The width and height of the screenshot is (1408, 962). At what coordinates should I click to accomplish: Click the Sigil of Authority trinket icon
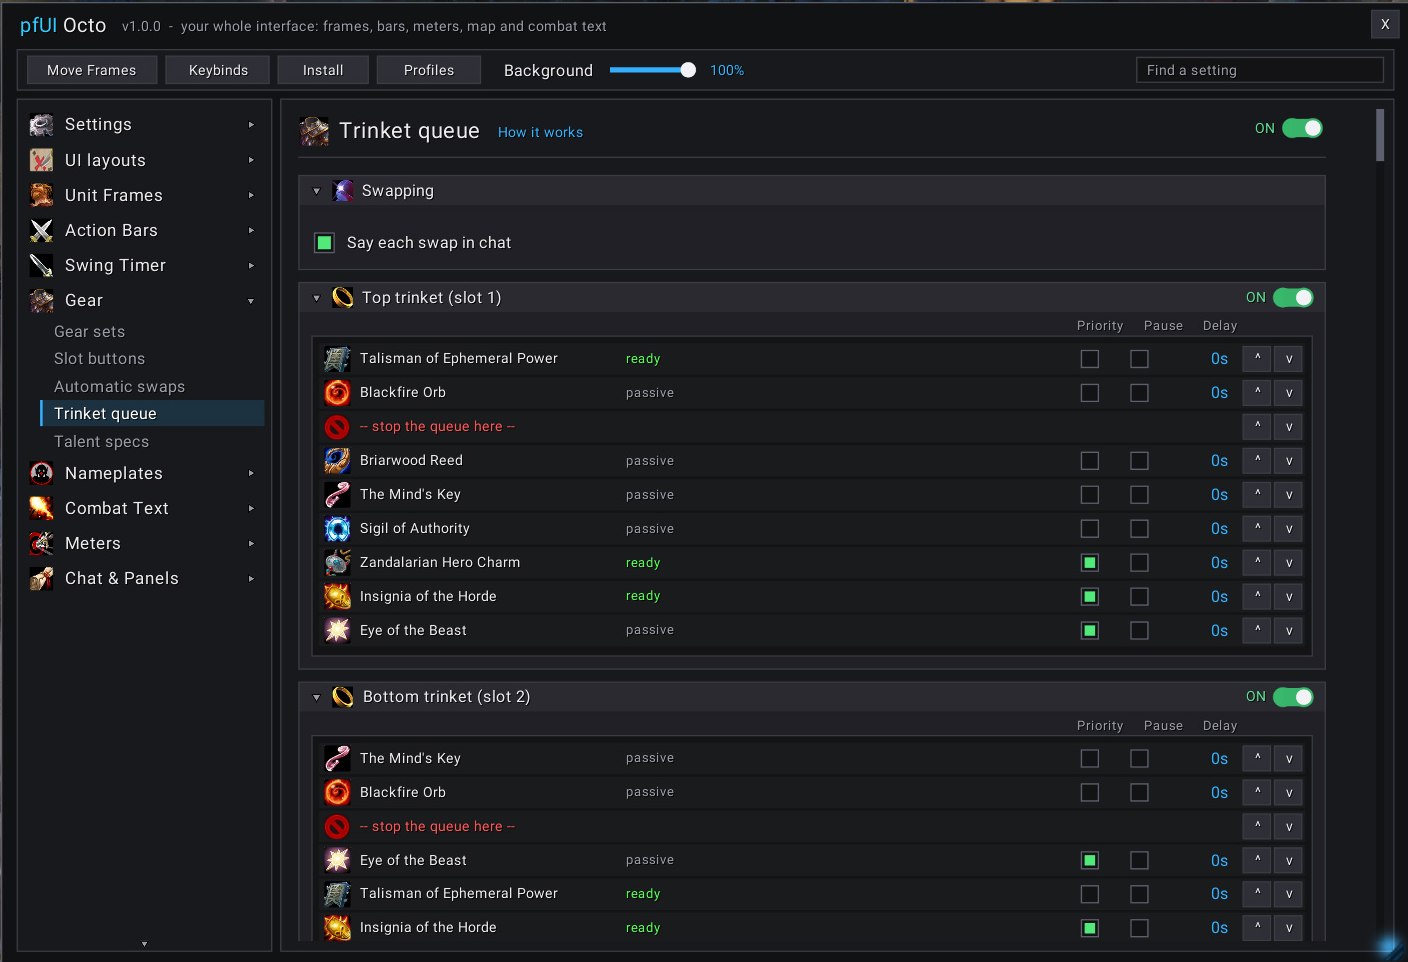337,529
